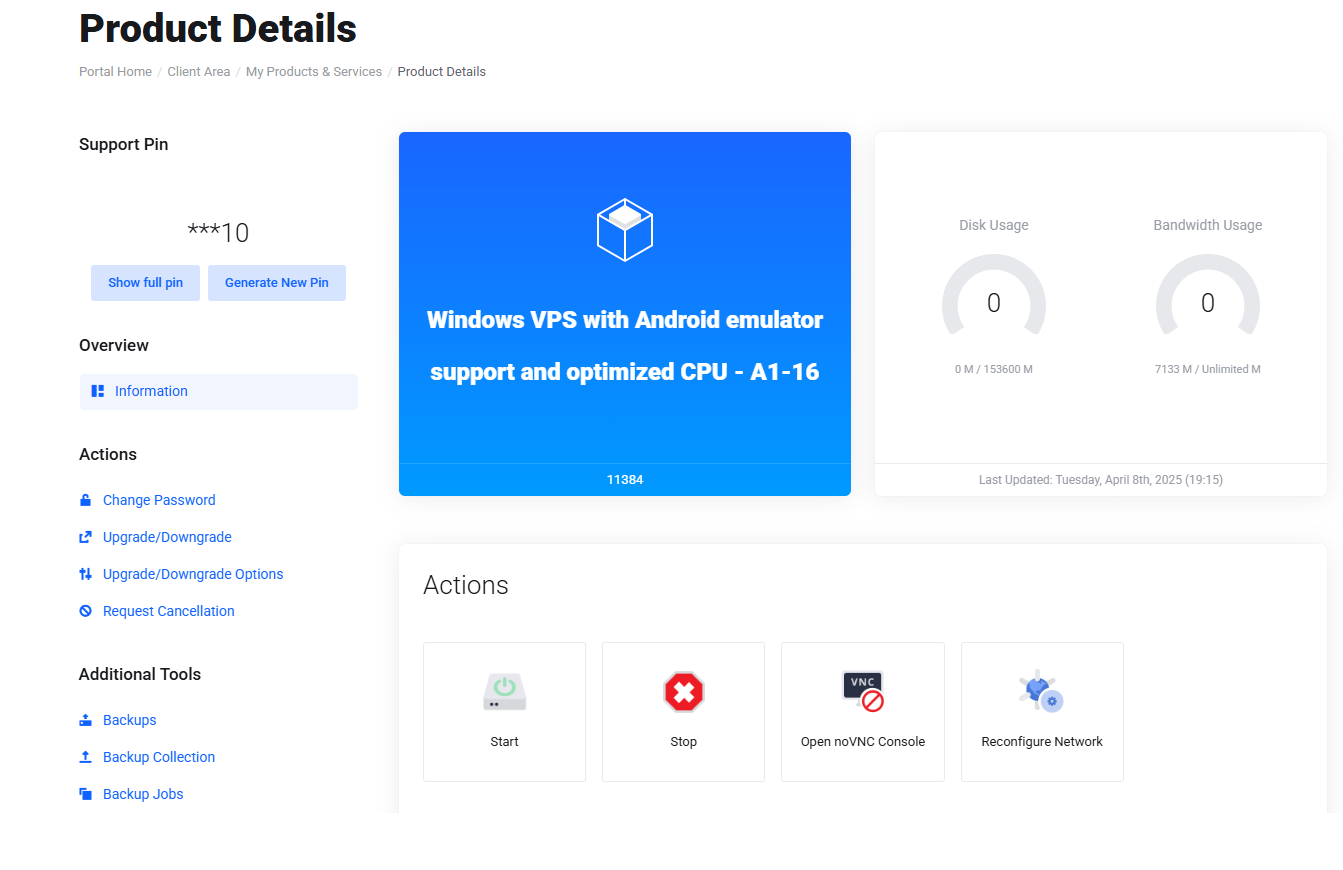This screenshot has width=1343, height=870.
Task: Open noVNC Console tile
Action: tap(863, 712)
